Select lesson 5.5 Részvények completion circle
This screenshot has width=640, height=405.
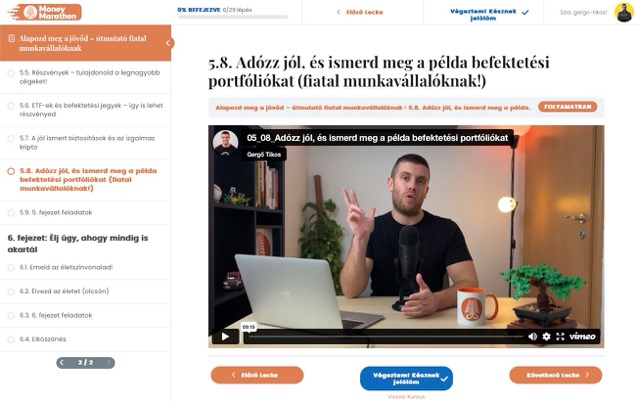11,73
